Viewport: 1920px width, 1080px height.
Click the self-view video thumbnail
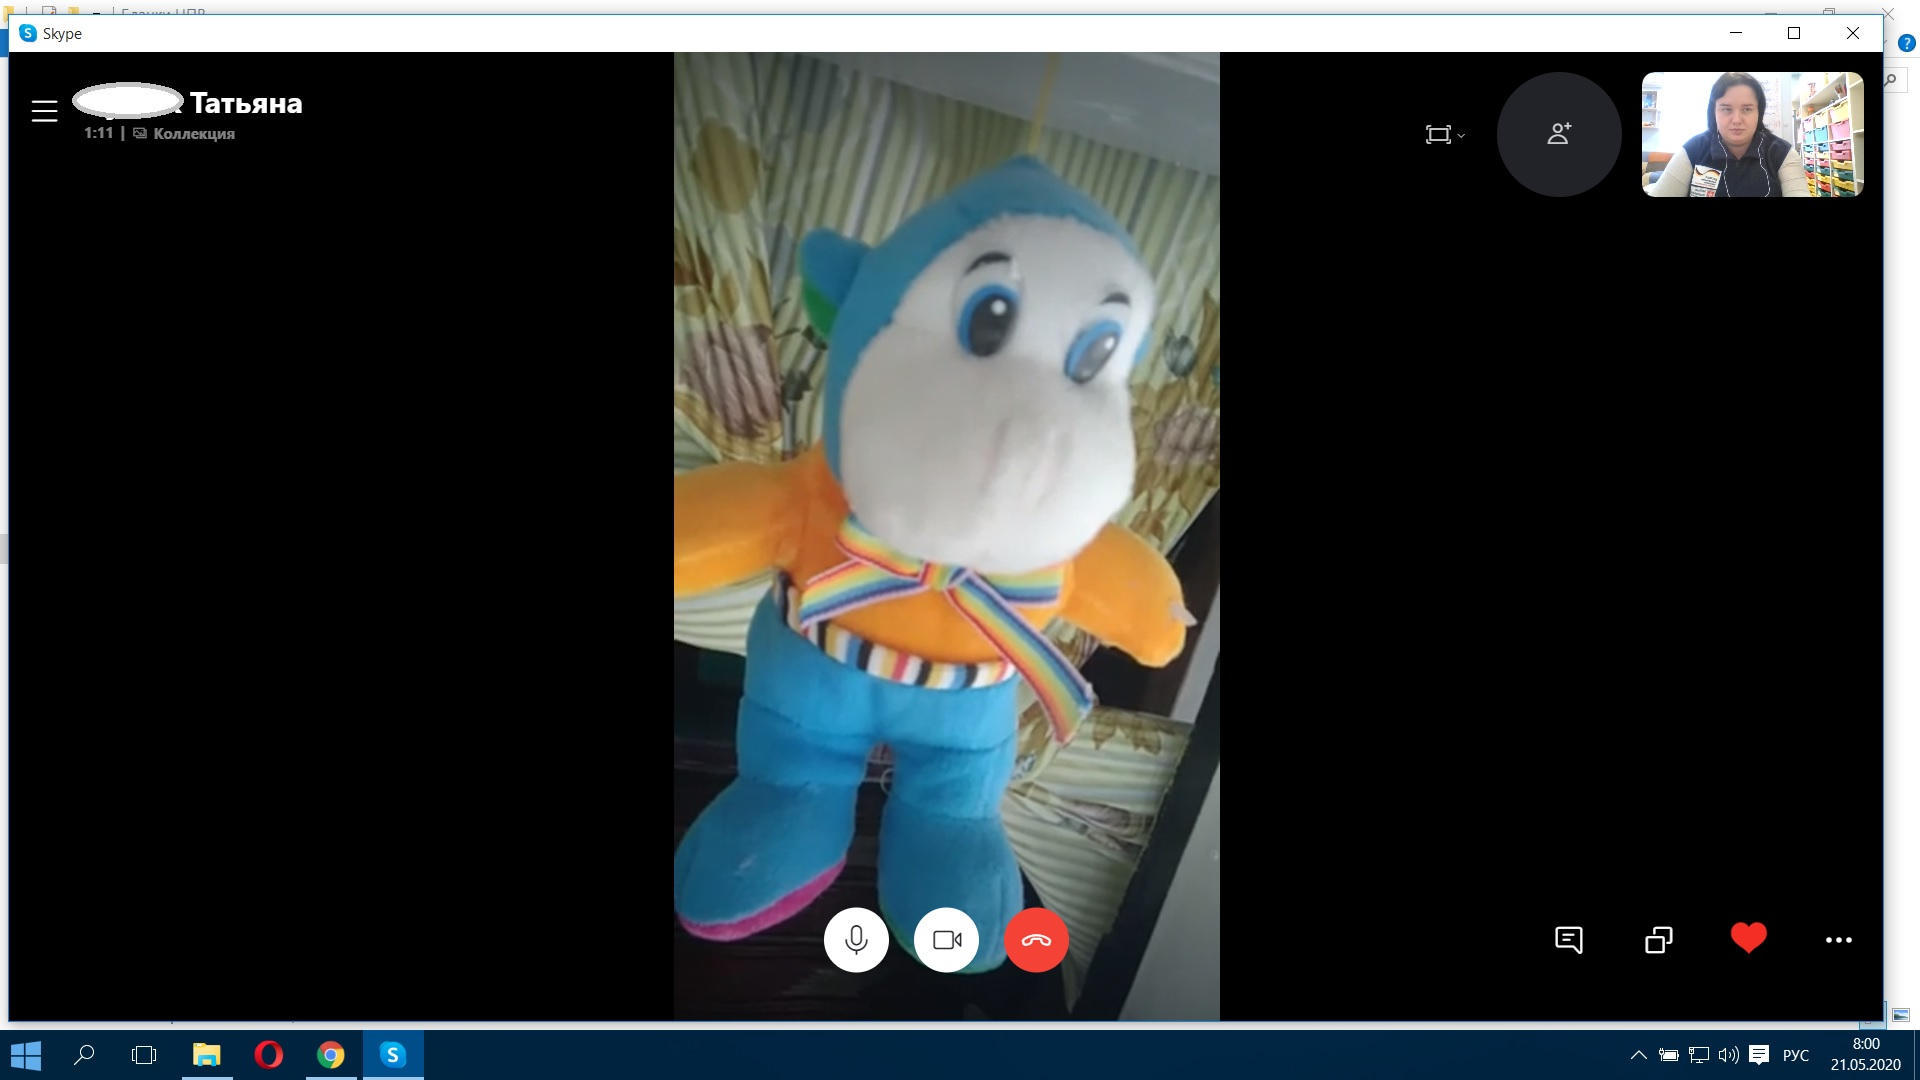click(1752, 134)
